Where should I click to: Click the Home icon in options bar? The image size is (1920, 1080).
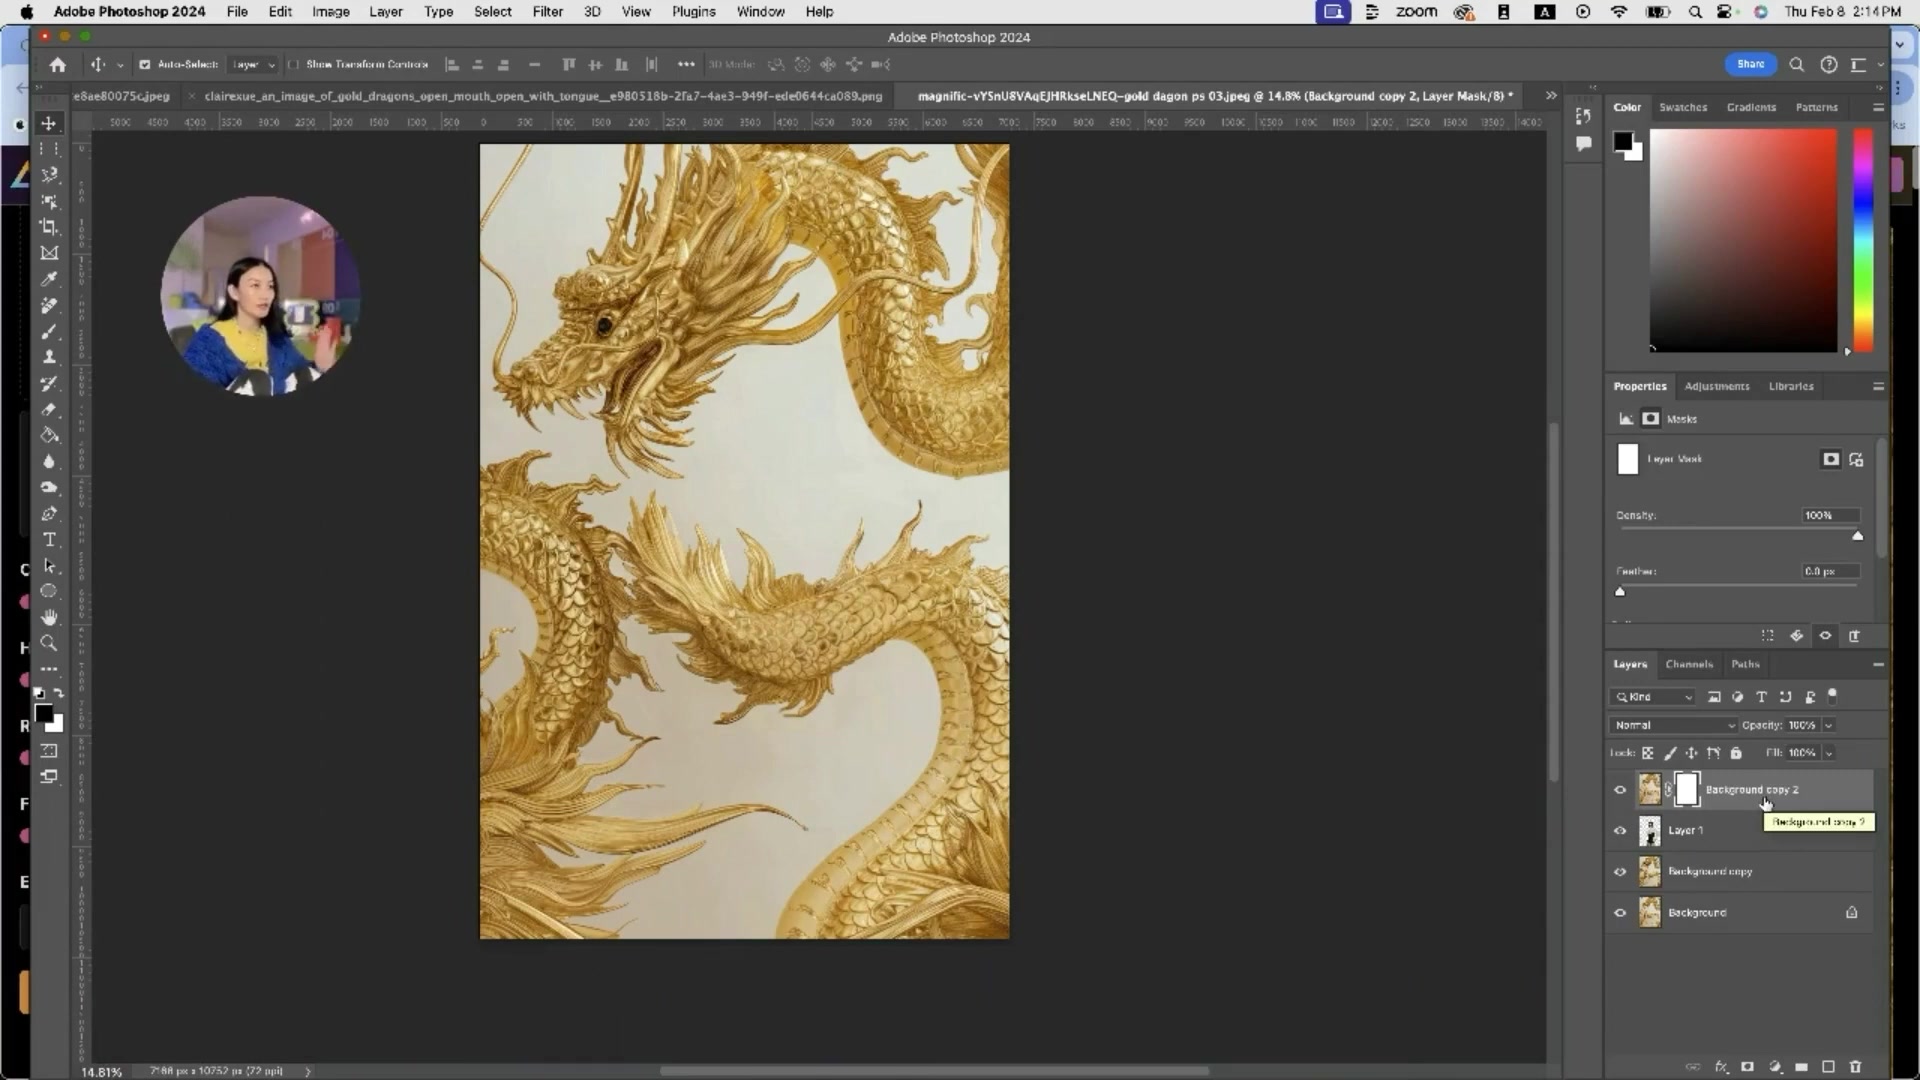58,64
